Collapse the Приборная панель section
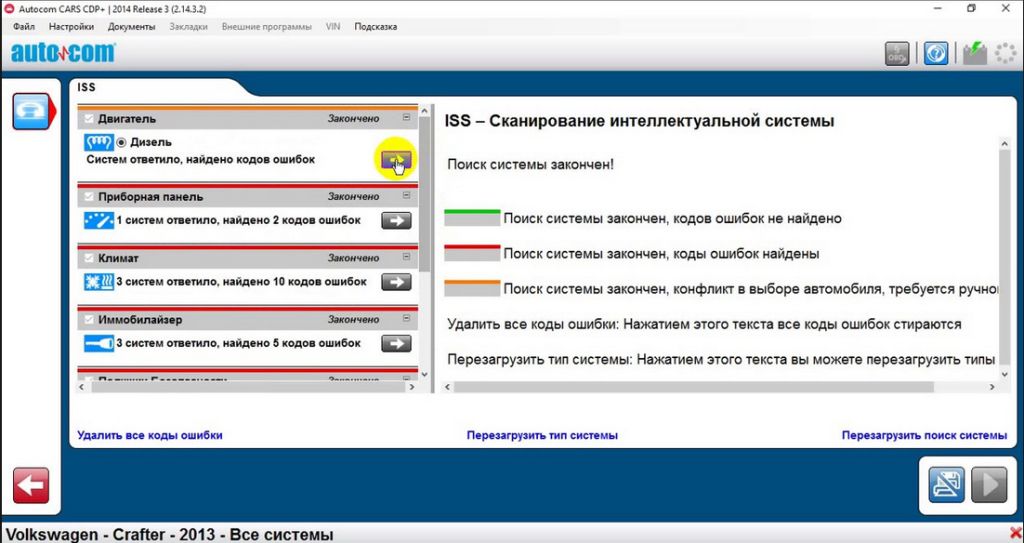This screenshot has height=543, width=1024. (406, 195)
